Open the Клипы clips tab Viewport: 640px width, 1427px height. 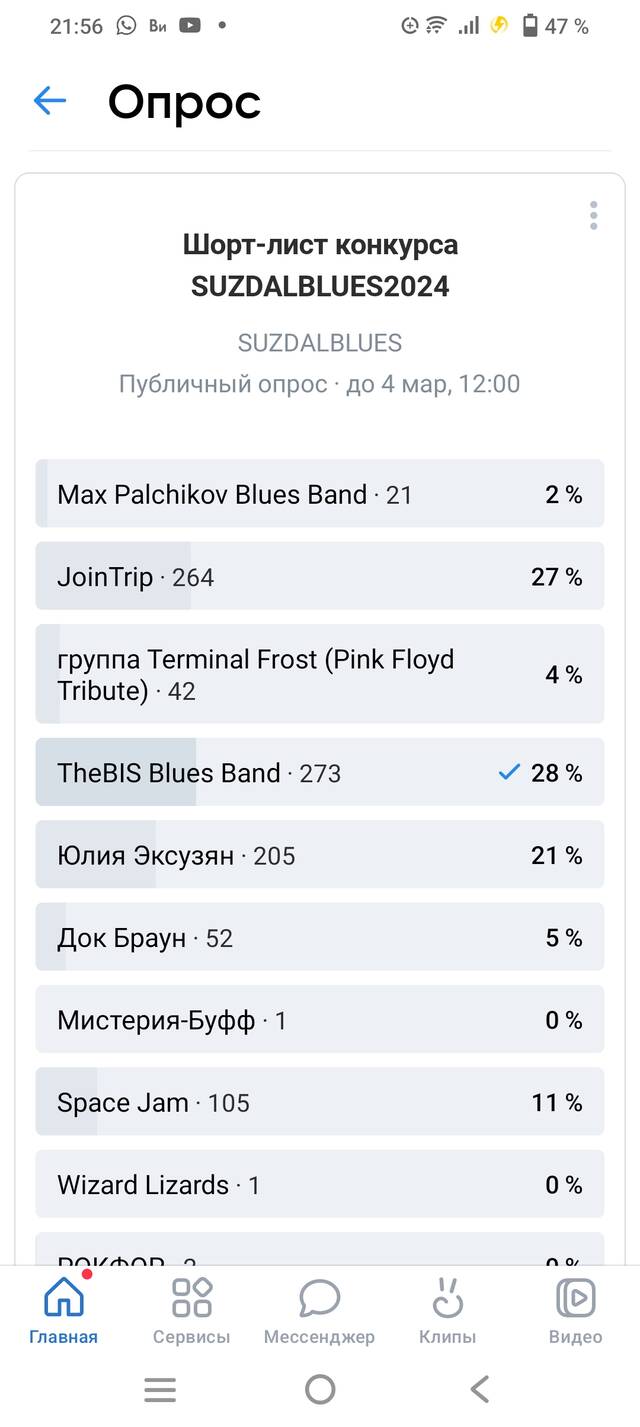click(x=447, y=1310)
